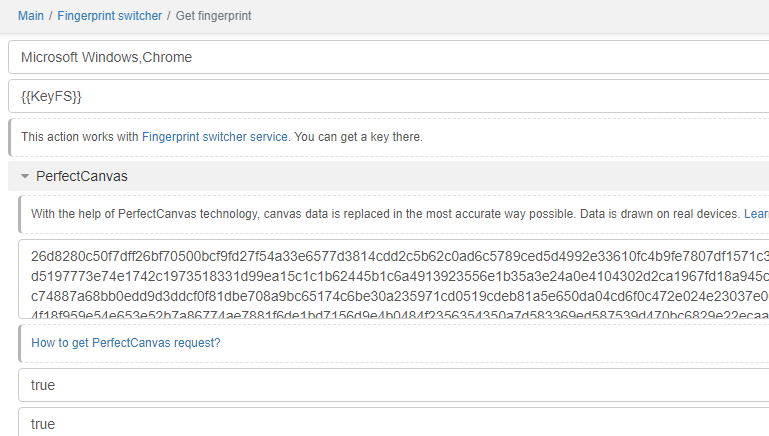
Task: Open How to get PerfectCanvas request link
Action: click(x=126, y=343)
